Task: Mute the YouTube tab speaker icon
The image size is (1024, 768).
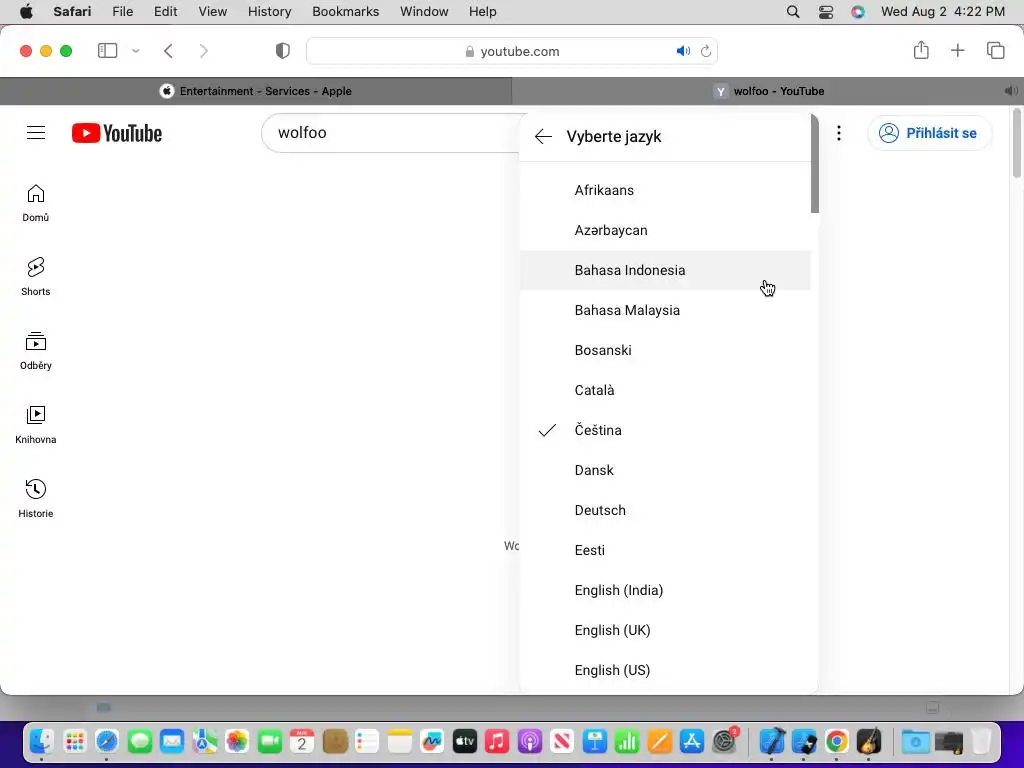Action: (x=1010, y=91)
